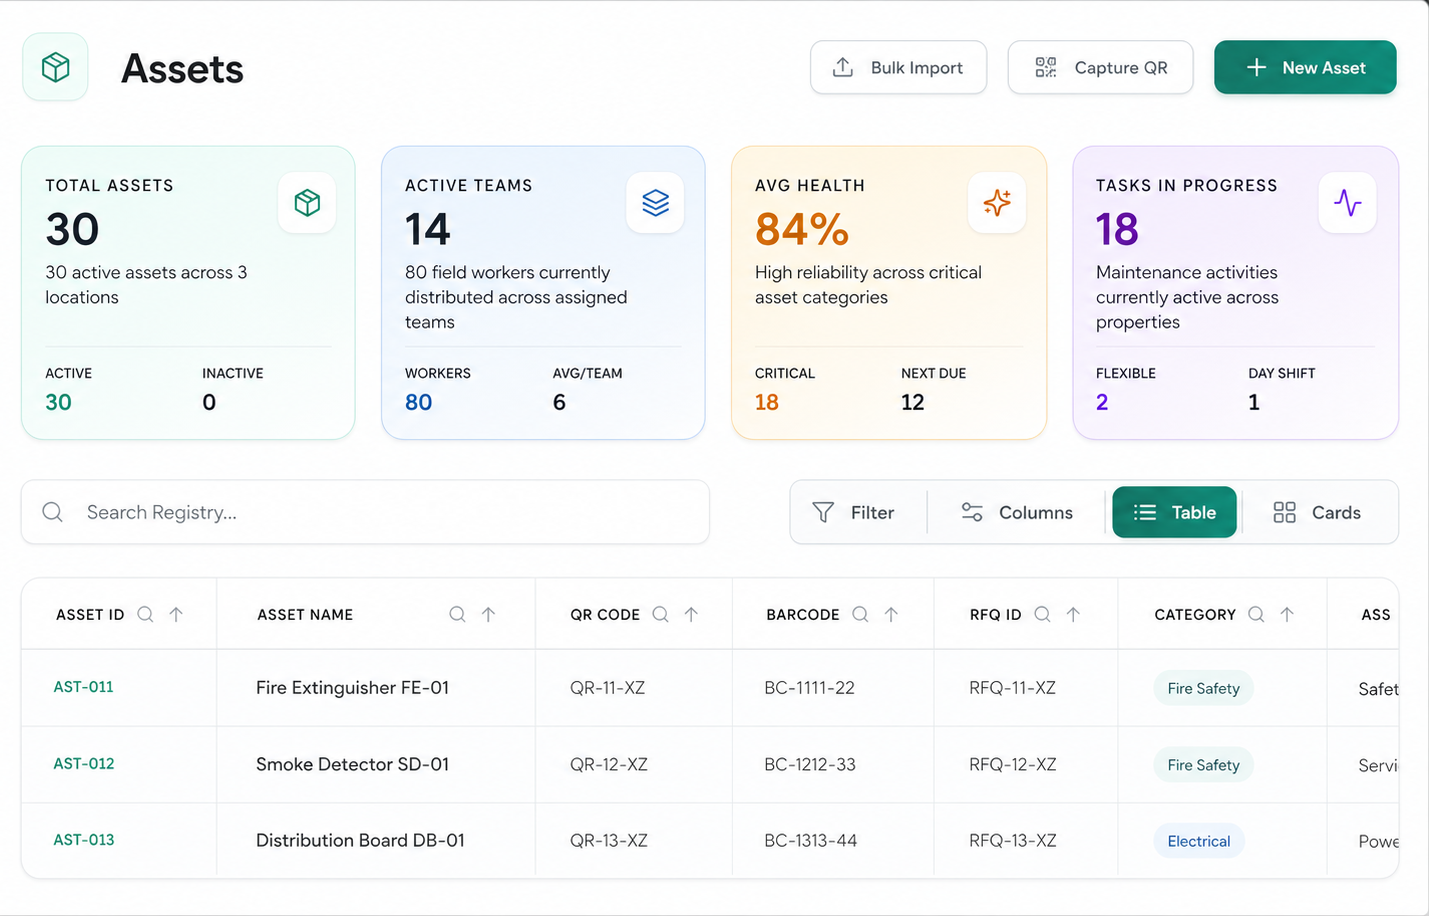The height and width of the screenshot is (916, 1429).
Task: Search within the Asset ID column
Action: [x=145, y=614]
